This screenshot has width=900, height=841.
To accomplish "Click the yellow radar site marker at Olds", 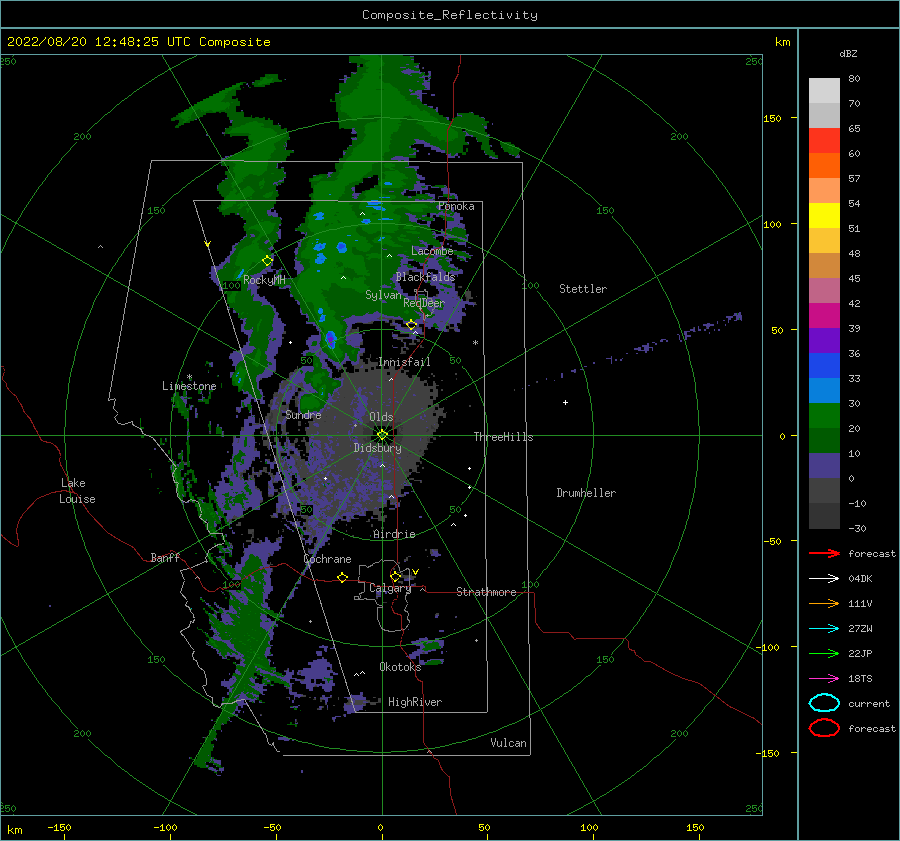I will coord(382,435).
